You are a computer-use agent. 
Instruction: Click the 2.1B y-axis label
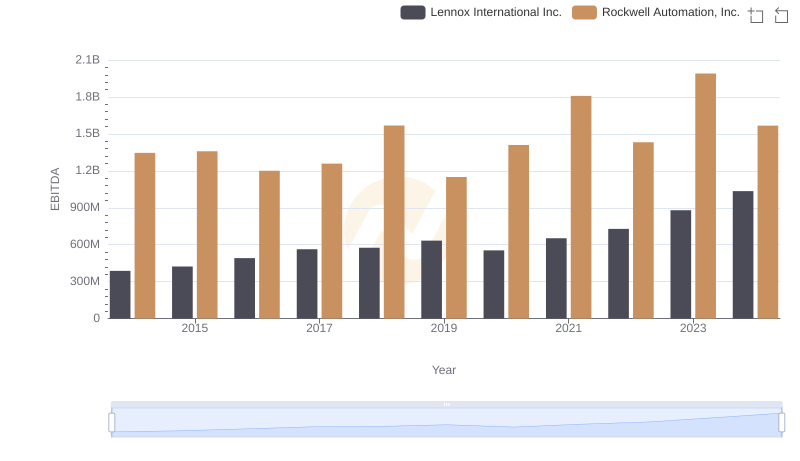pos(87,60)
